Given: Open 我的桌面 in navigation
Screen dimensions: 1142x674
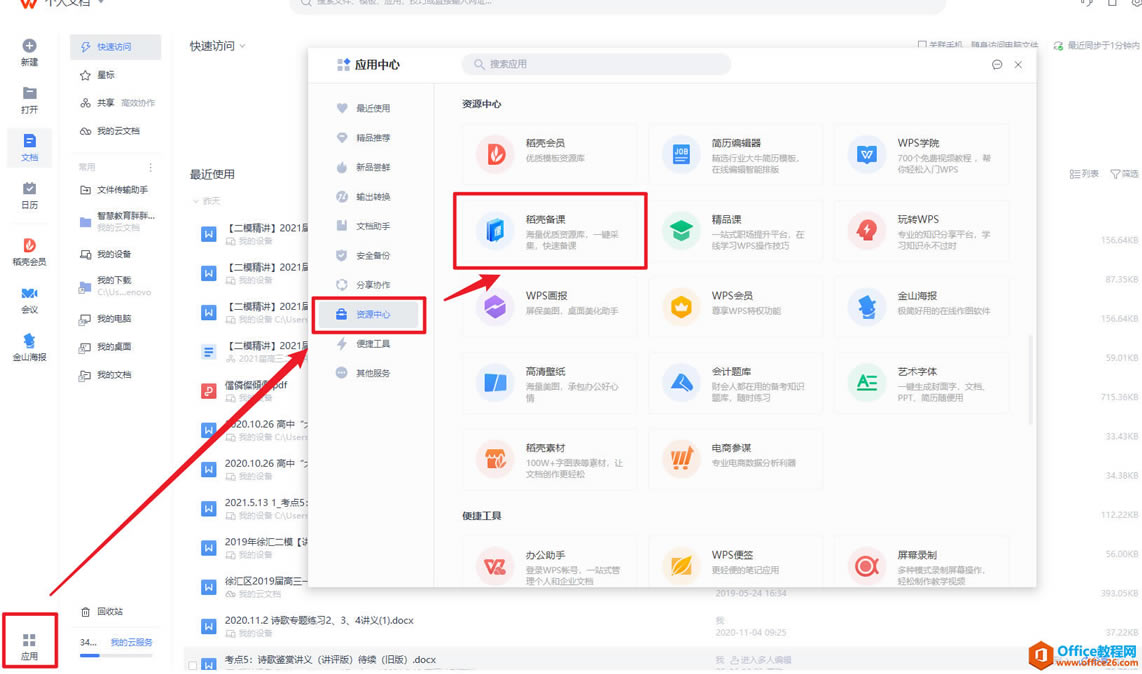Looking at the screenshot, I should pos(115,347).
